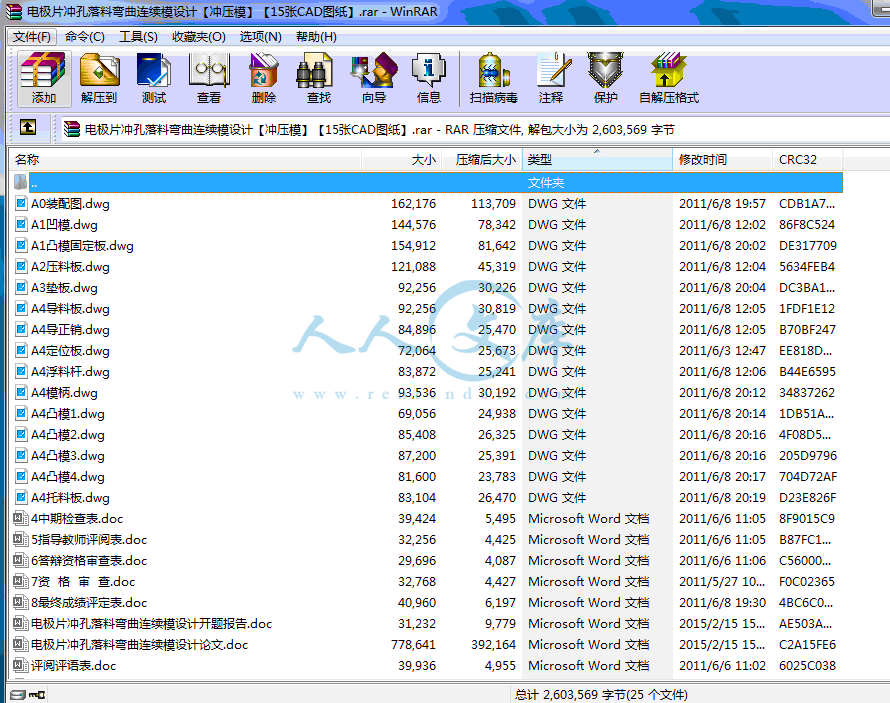The height and width of the screenshot is (703, 890).
Task: Open the 命令(C) menu
Action: (85, 37)
